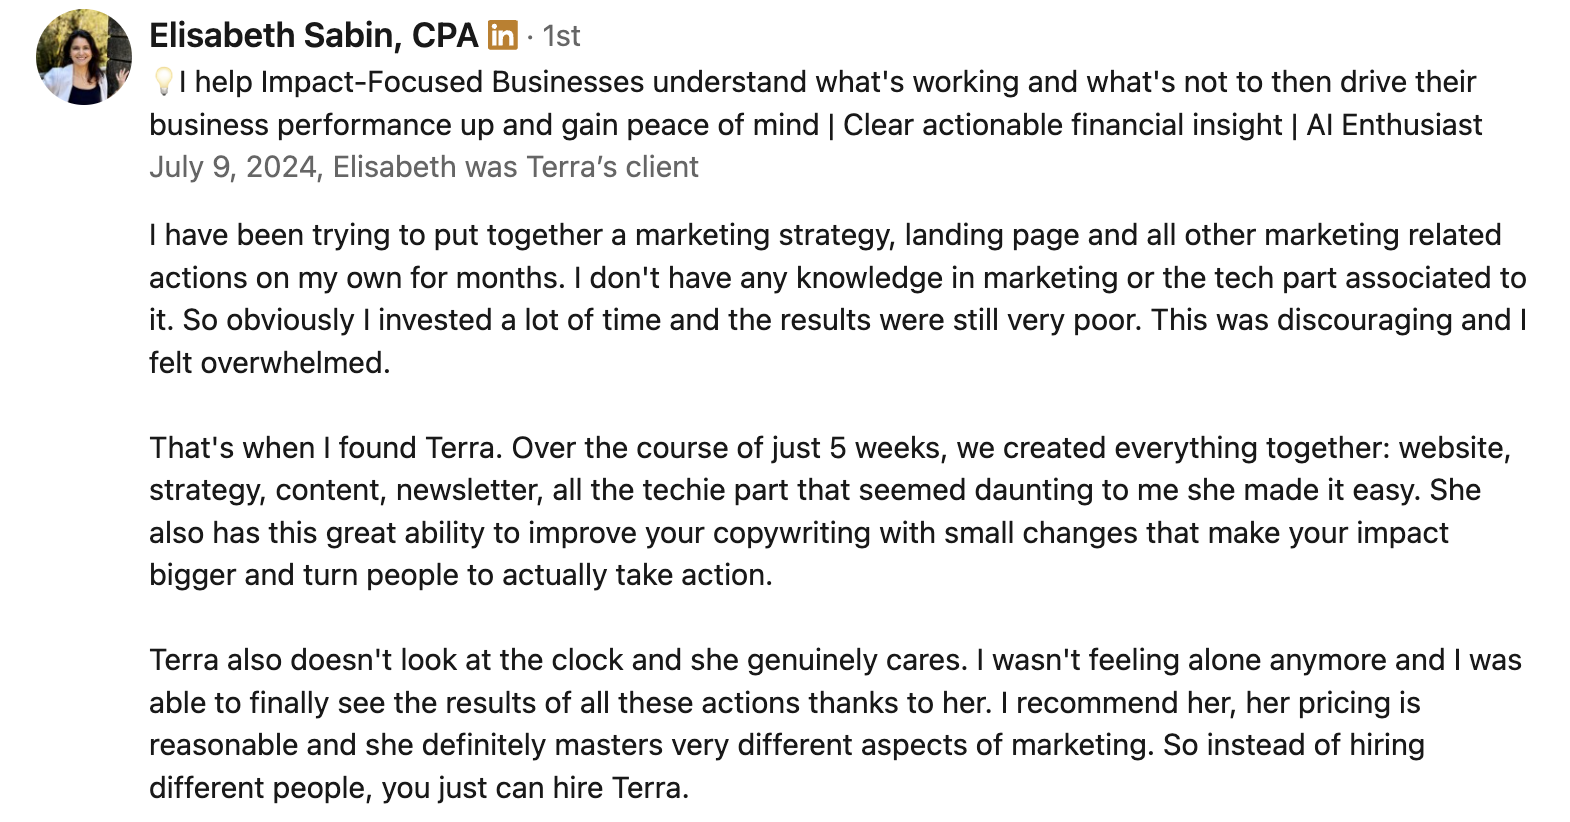Click 'Clear actionable financial insight' in headline
This screenshot has height=822, width=1570.
(1062, 125)
